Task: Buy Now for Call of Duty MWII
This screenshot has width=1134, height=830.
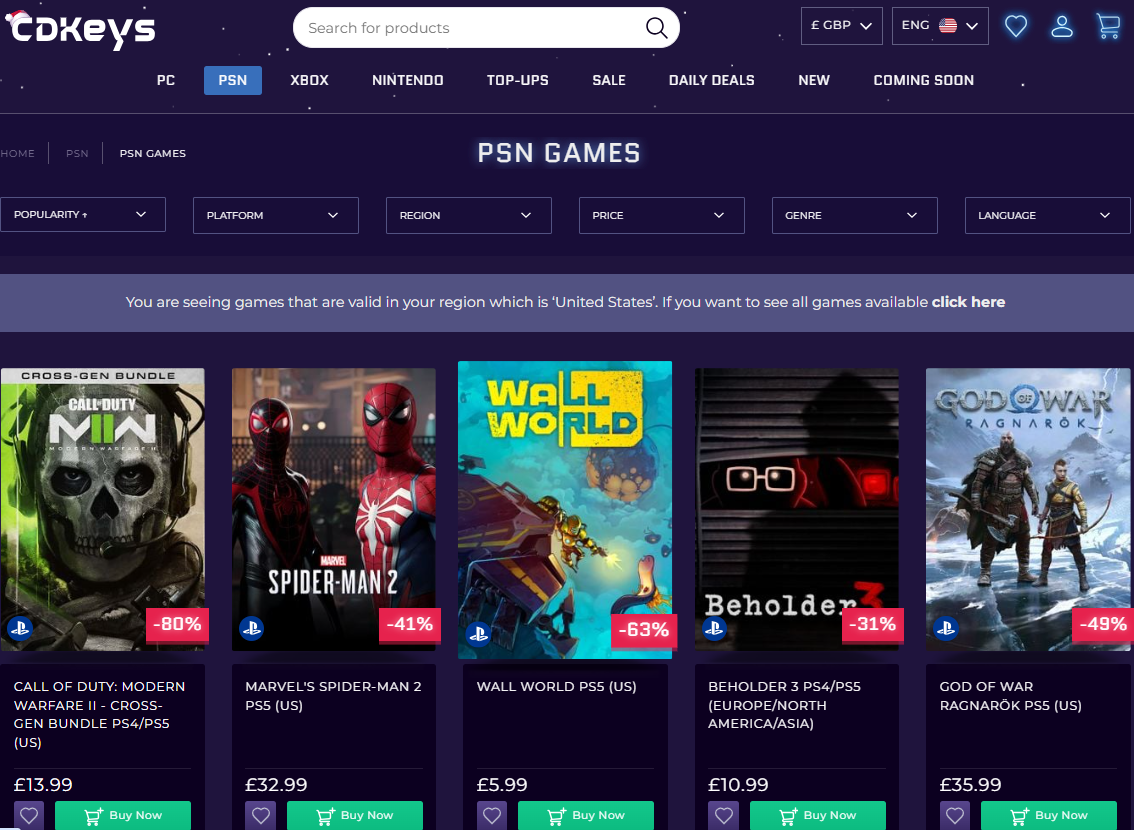Action: 123,816
